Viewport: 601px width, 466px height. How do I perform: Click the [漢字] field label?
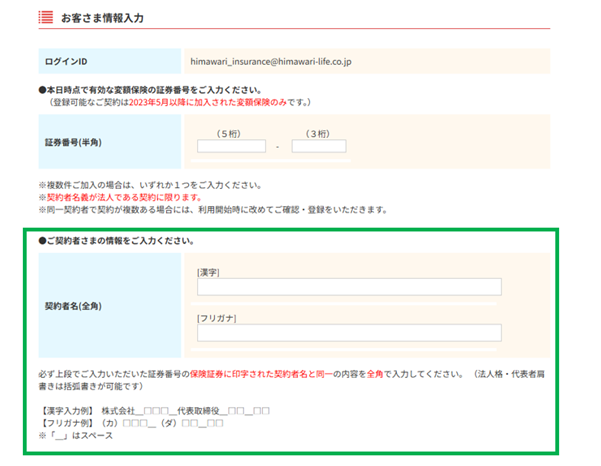[209, 271]
